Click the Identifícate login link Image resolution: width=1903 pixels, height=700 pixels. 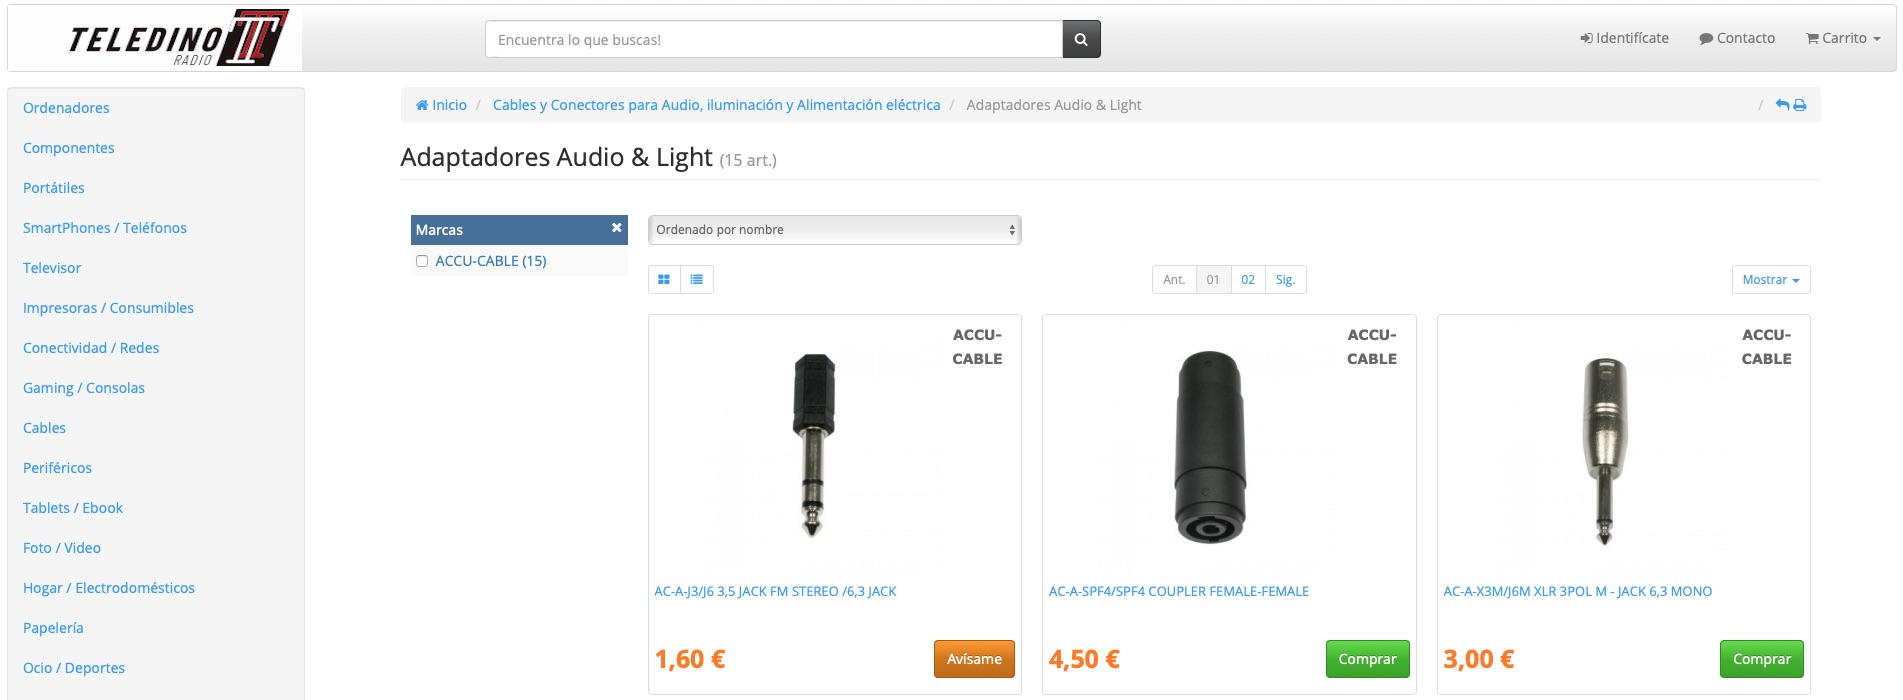point(1624,38)
